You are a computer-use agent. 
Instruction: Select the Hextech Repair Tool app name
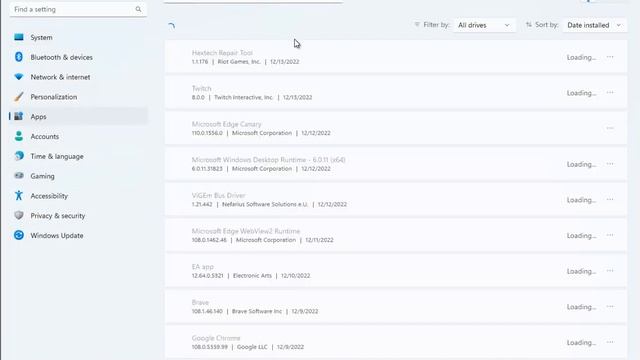click(x=222, y=53)
